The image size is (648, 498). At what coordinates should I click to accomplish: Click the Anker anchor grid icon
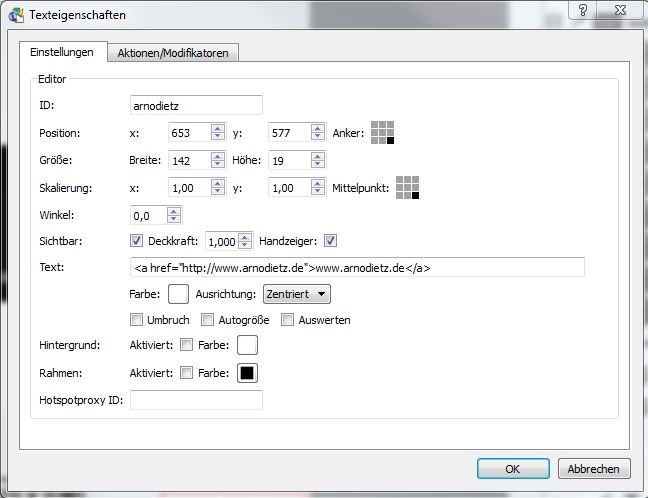pos(382,133)
